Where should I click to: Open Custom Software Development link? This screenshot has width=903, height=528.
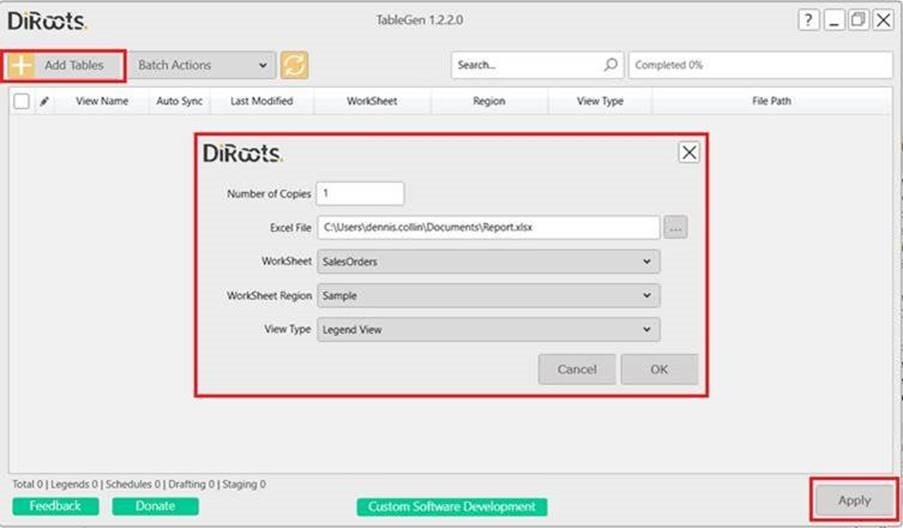452,507
